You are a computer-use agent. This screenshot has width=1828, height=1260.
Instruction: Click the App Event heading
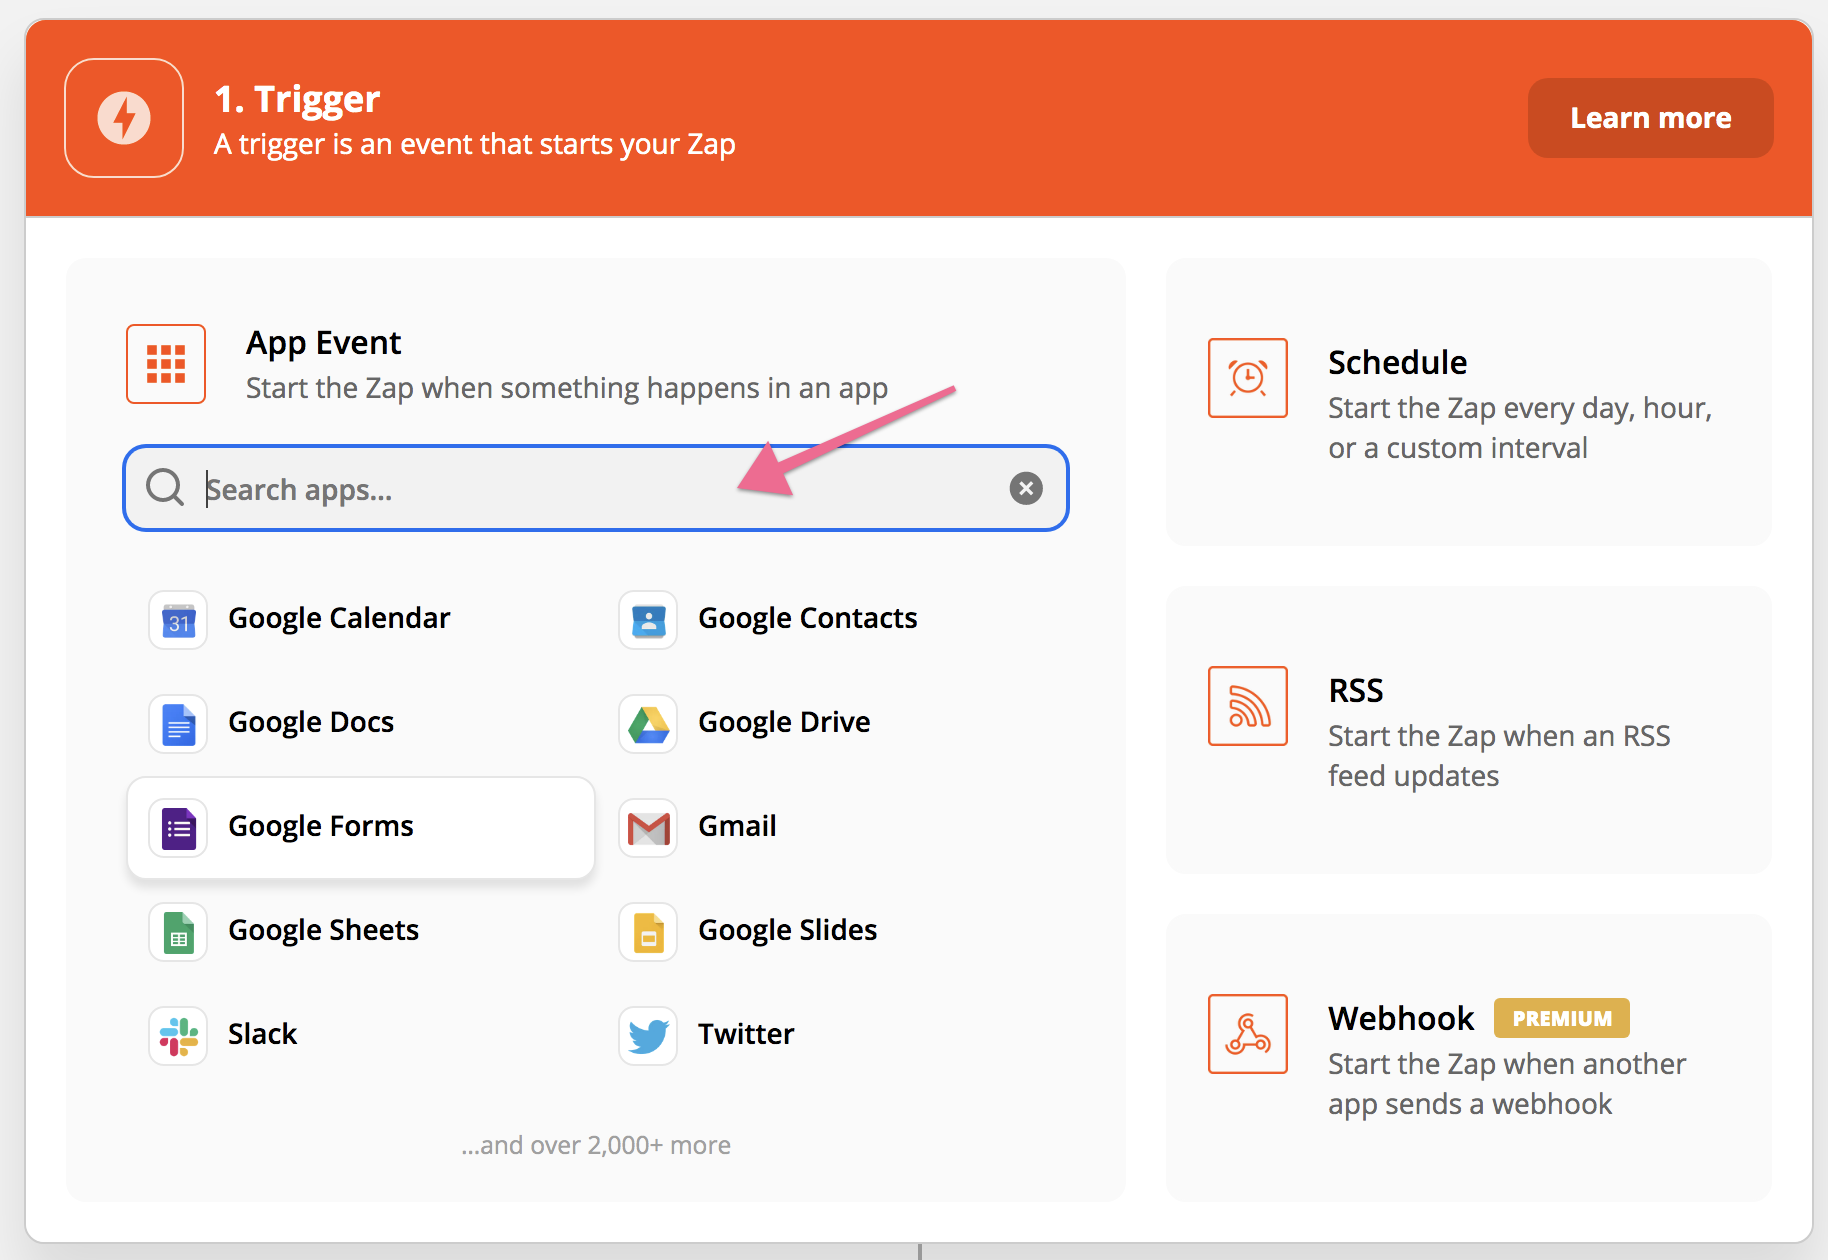[323, 343]
